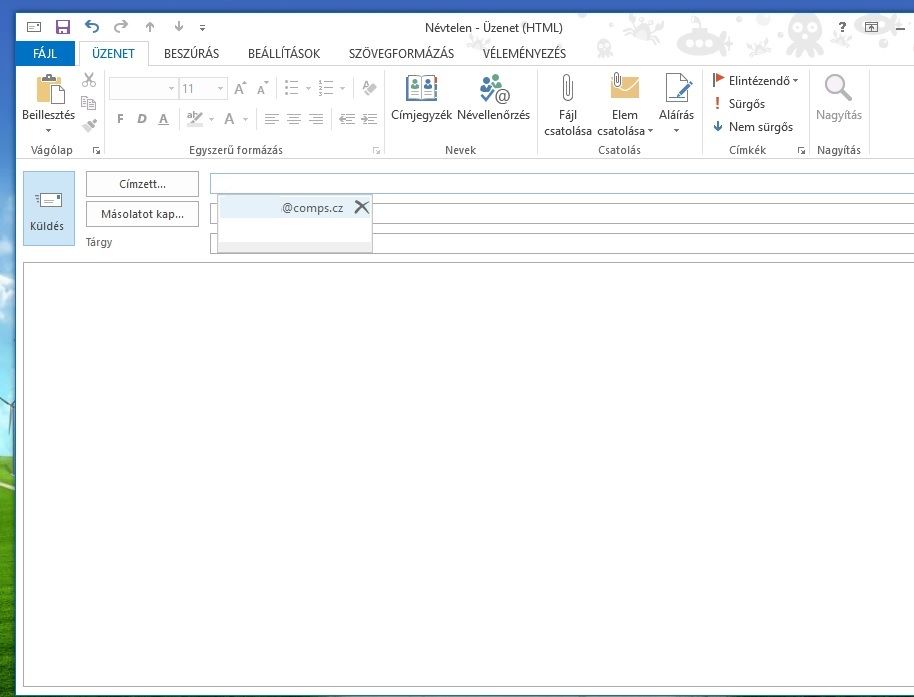Toggle bulleted list
914x697 pixels.
point(291,89)
